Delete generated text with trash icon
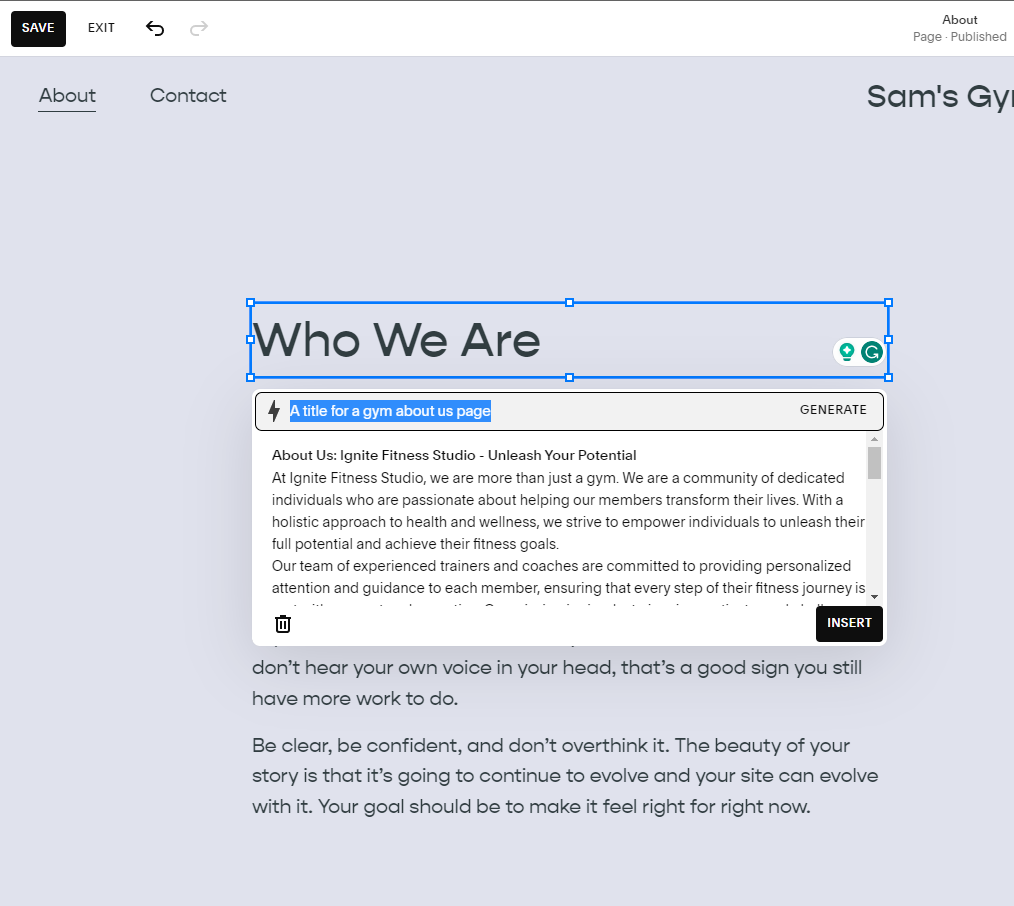The width and height of the screenshot is (1014, 906). [x=283, y=623]
